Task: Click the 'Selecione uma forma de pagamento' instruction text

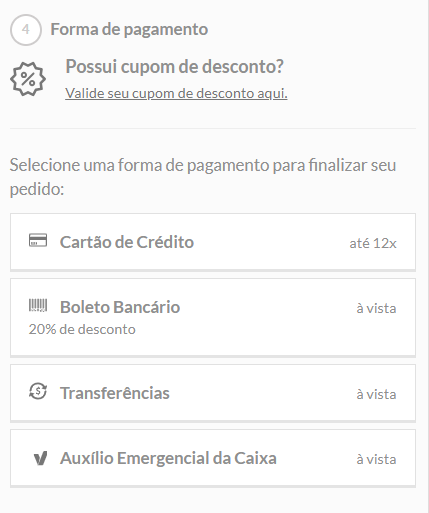Action: [203, 177]
